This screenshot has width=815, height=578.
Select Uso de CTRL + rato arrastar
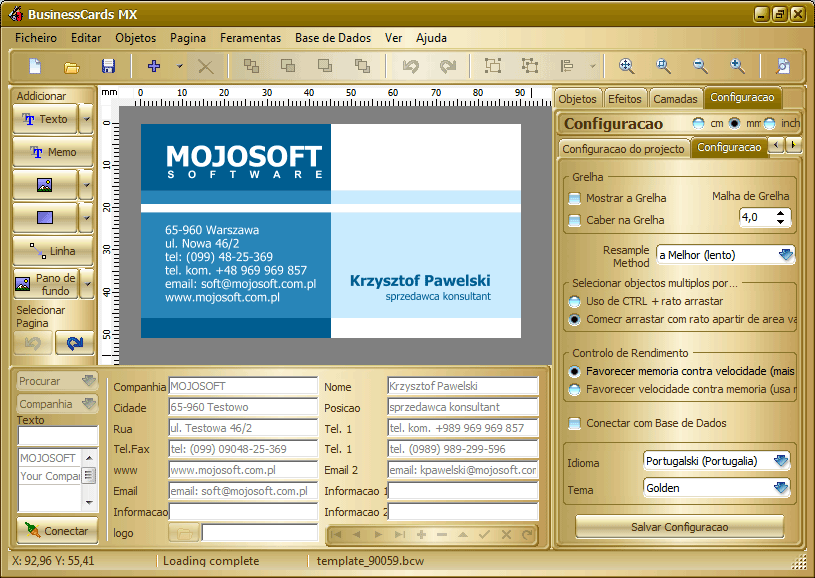point(574,301)
